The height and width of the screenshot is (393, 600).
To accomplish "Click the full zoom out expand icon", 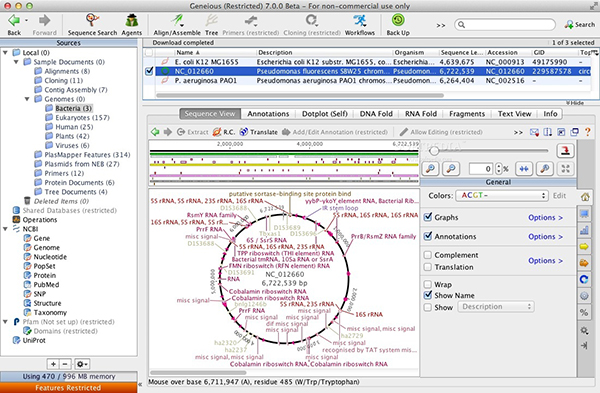I will 566,168.
